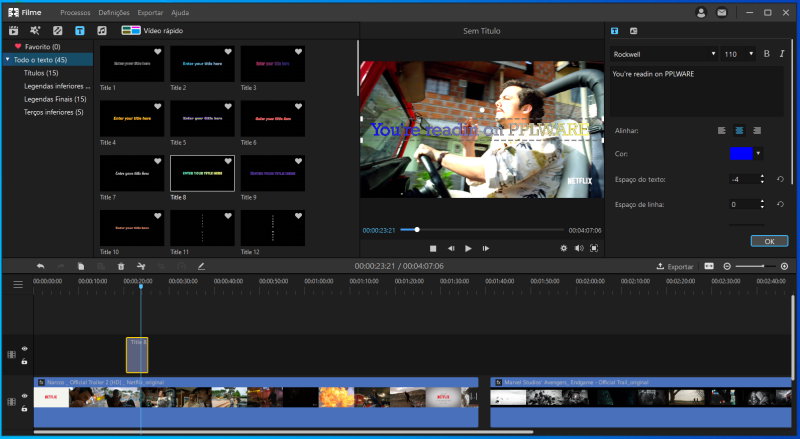Image resolution: width=800 pixels, height=439 pixels.
Task: Adjust the Espaço do texto stepper arrows
Action: 762,179
